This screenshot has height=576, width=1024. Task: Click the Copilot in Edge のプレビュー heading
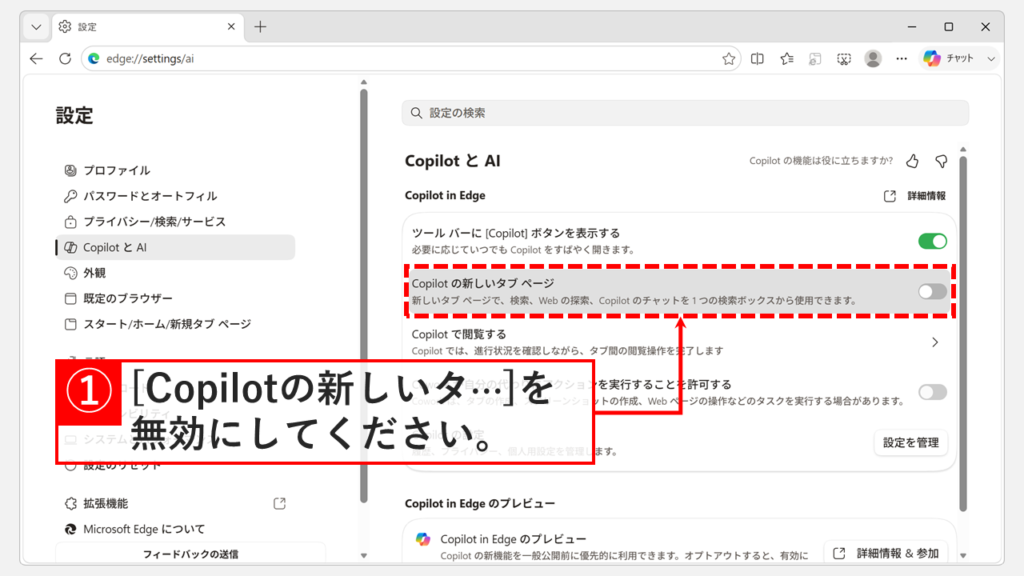(x=480, y=504)
